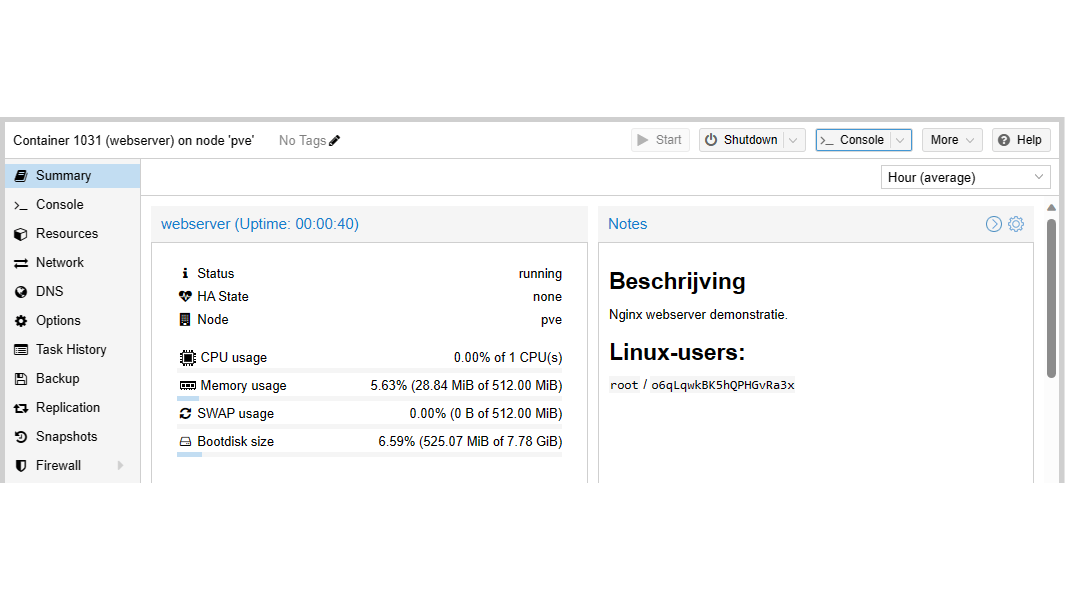
Task: Open the Notes settings gear icon
Action: [x=1016, y=224]
